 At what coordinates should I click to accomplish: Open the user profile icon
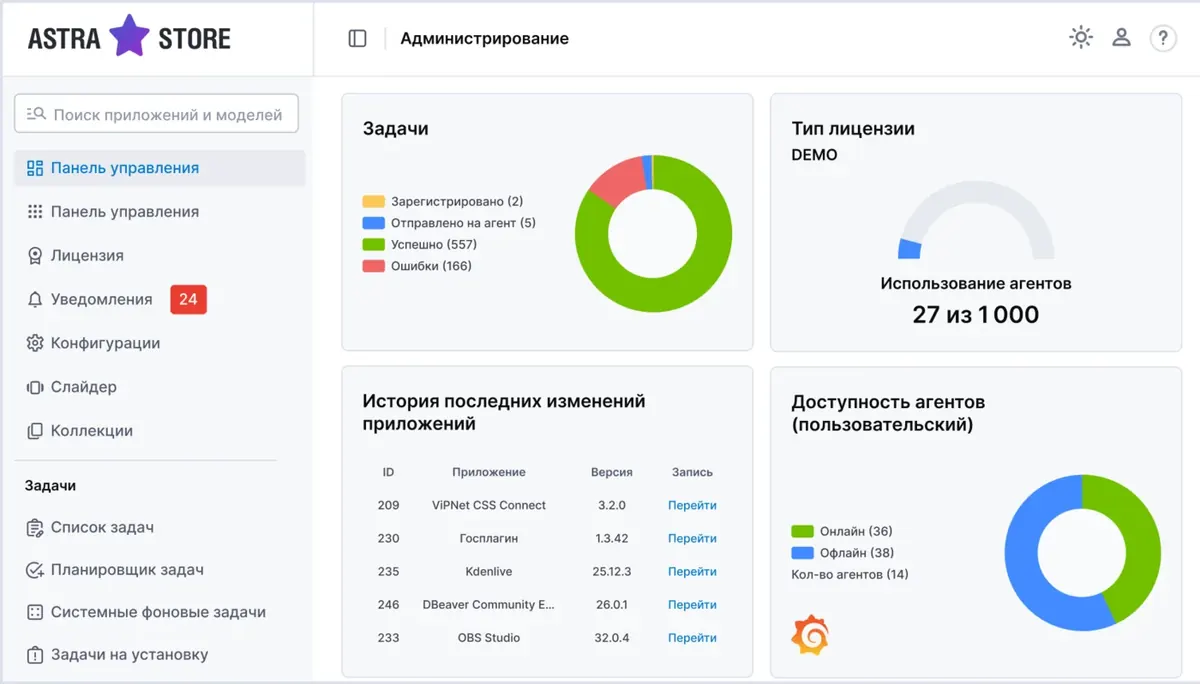pyautogui.click(x=1122, y=38)
